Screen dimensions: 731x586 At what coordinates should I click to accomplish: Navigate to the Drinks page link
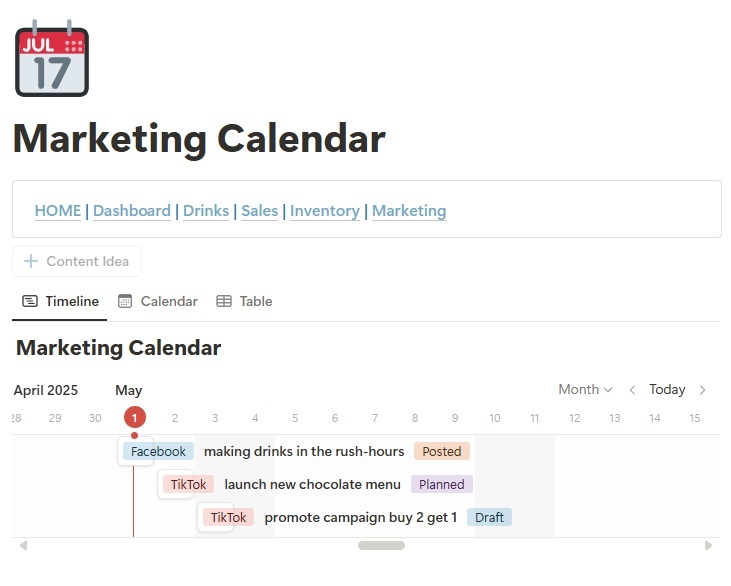[x=206, y=211]
